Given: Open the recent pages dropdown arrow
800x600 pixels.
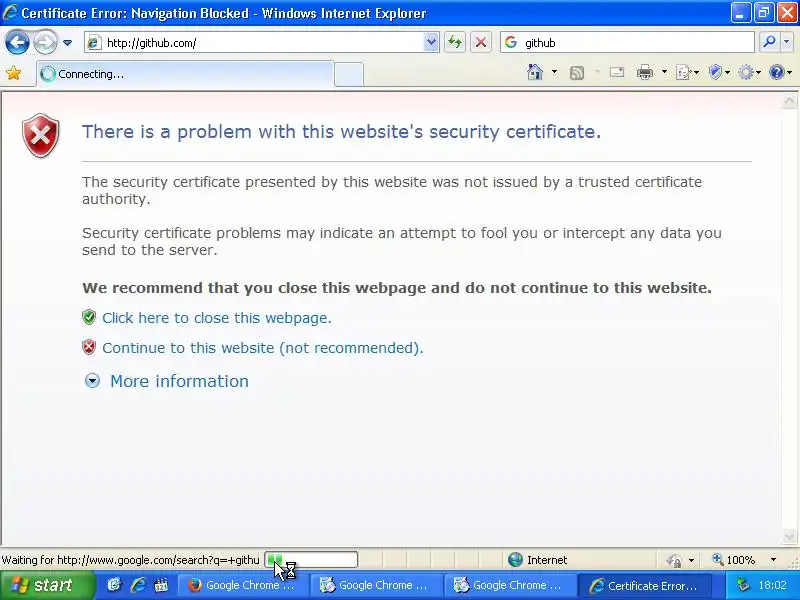Looking at the screenshot, I should pos(67,43).
